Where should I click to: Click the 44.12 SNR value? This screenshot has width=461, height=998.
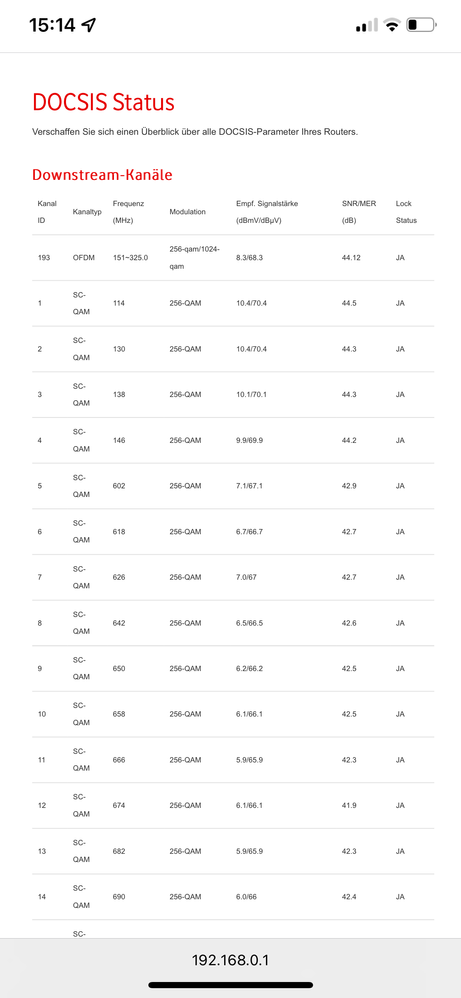pos(351,258)
